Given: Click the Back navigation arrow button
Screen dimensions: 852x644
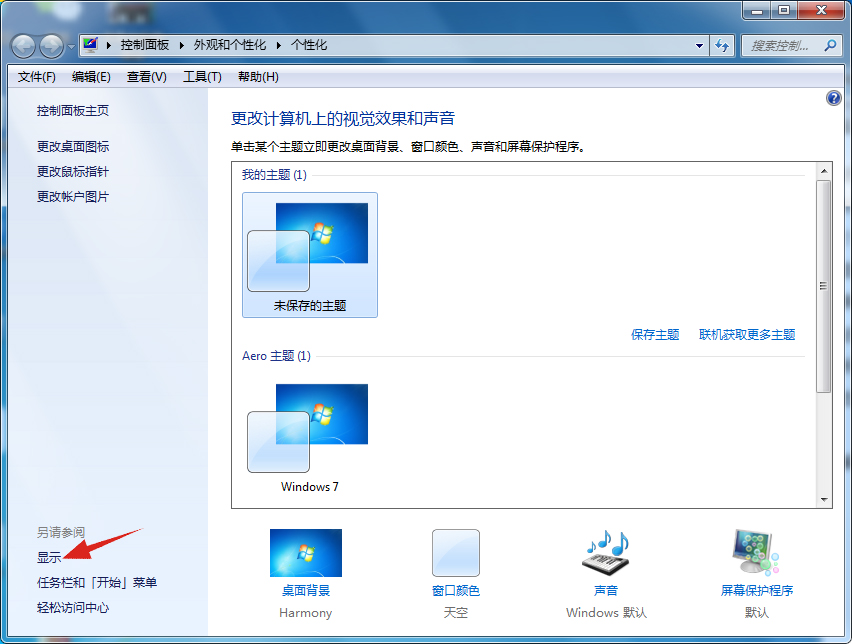Looking at the screenshot, I should pos(23,46).
